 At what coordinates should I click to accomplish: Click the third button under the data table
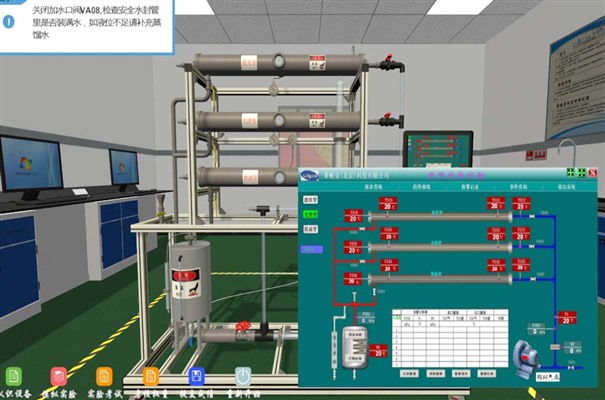461,373
